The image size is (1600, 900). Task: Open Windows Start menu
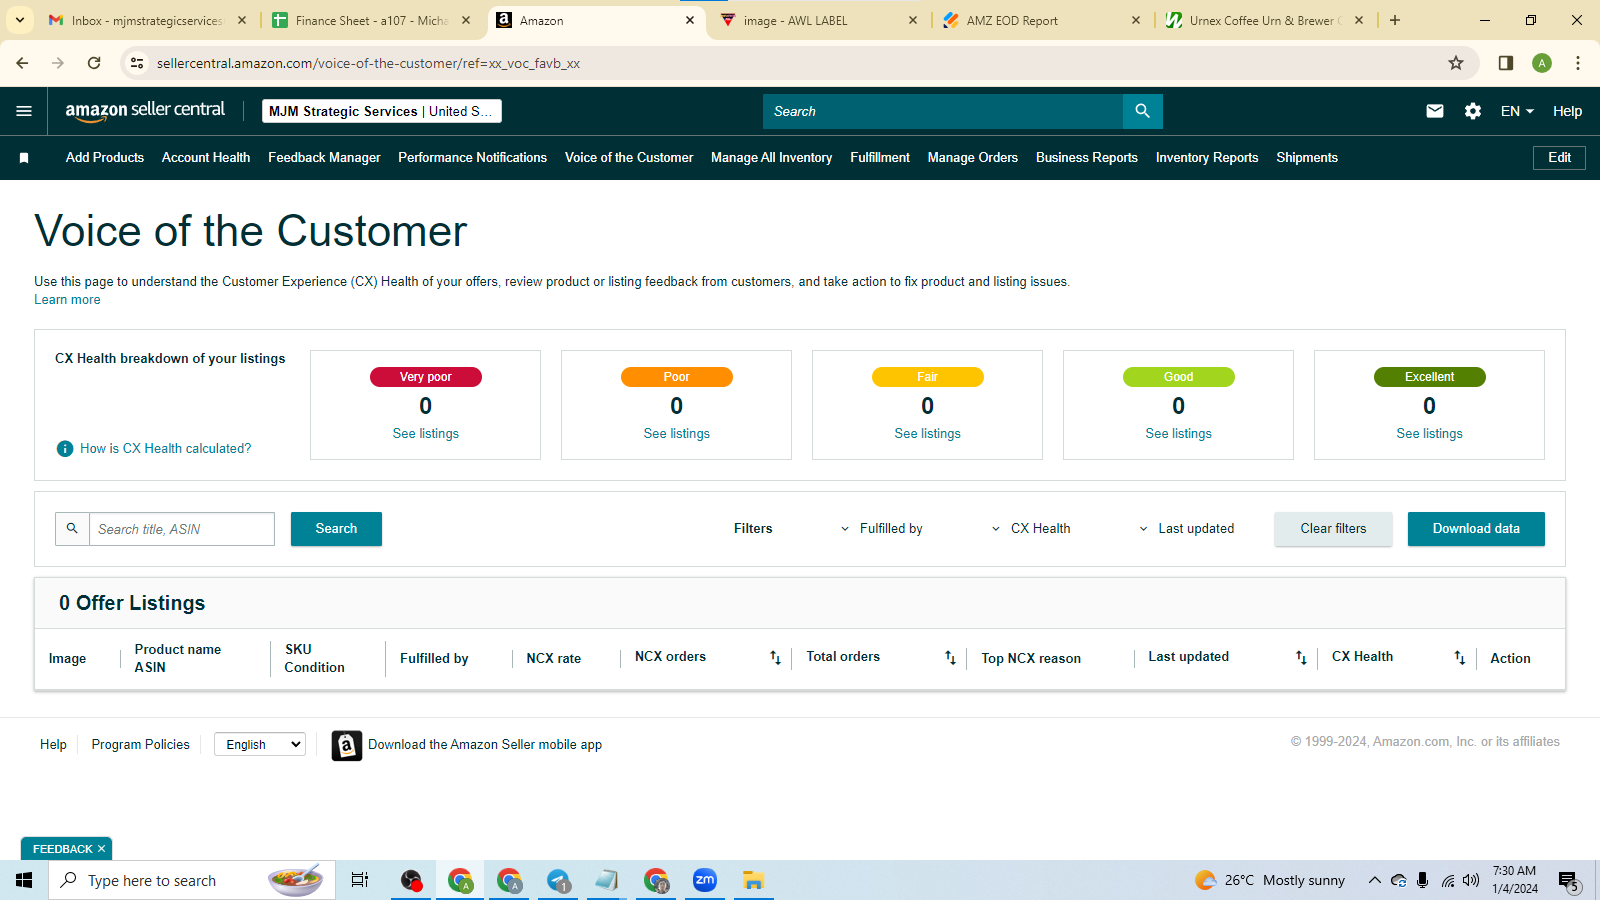(24, 880)
